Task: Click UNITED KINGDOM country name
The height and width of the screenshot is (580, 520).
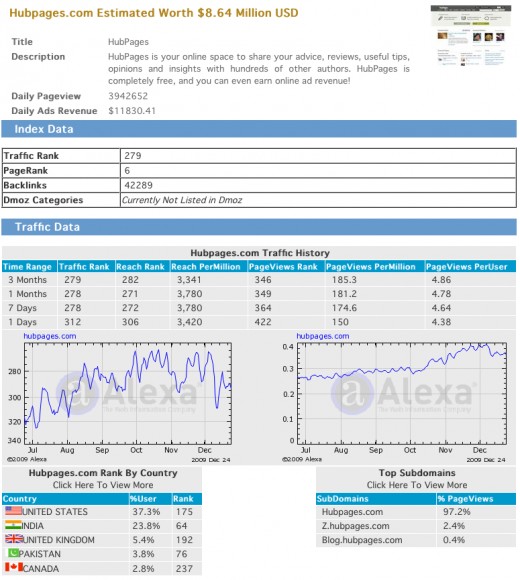Action: (x=59, y=540)
